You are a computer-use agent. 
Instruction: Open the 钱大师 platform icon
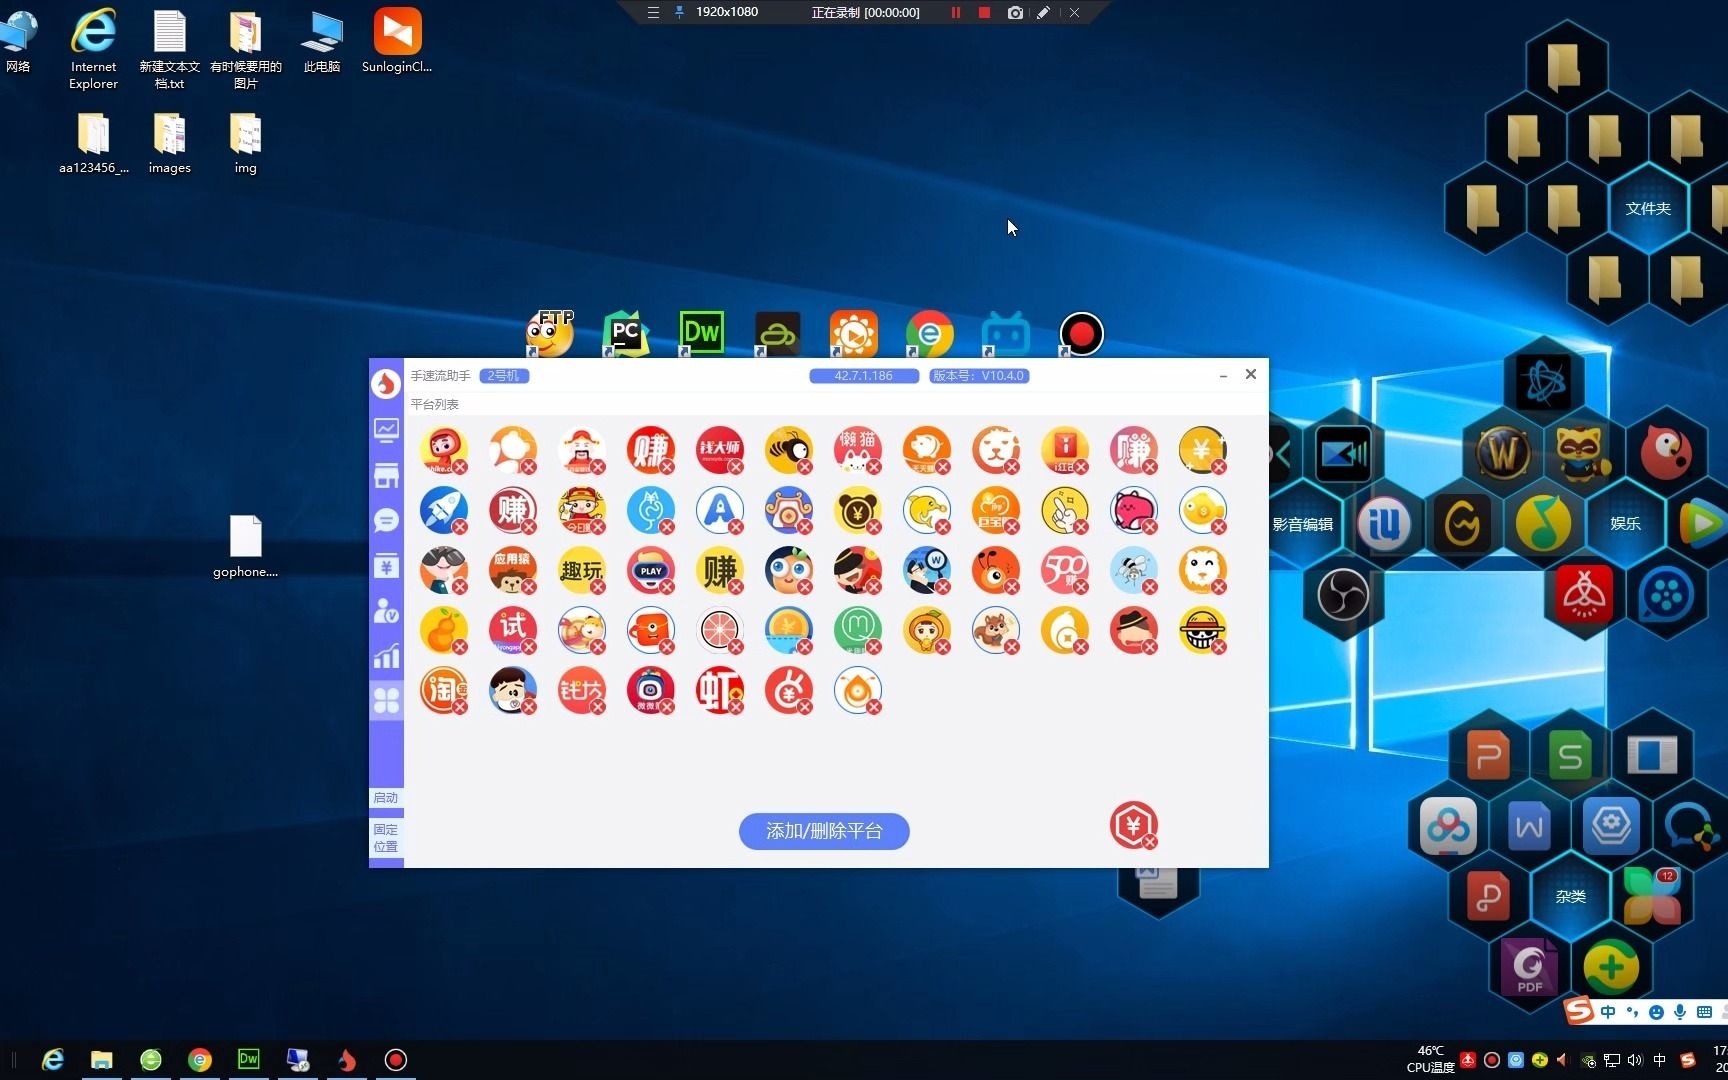(x=720, y=450)
